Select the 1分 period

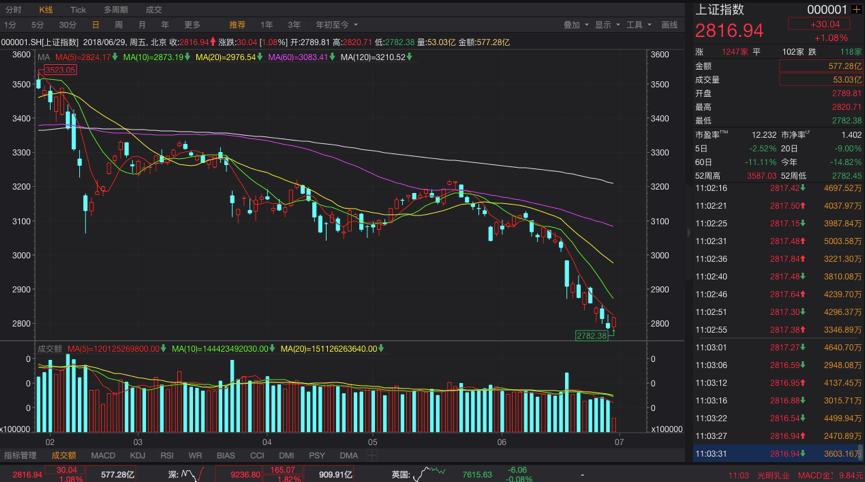tap(10, 25)
